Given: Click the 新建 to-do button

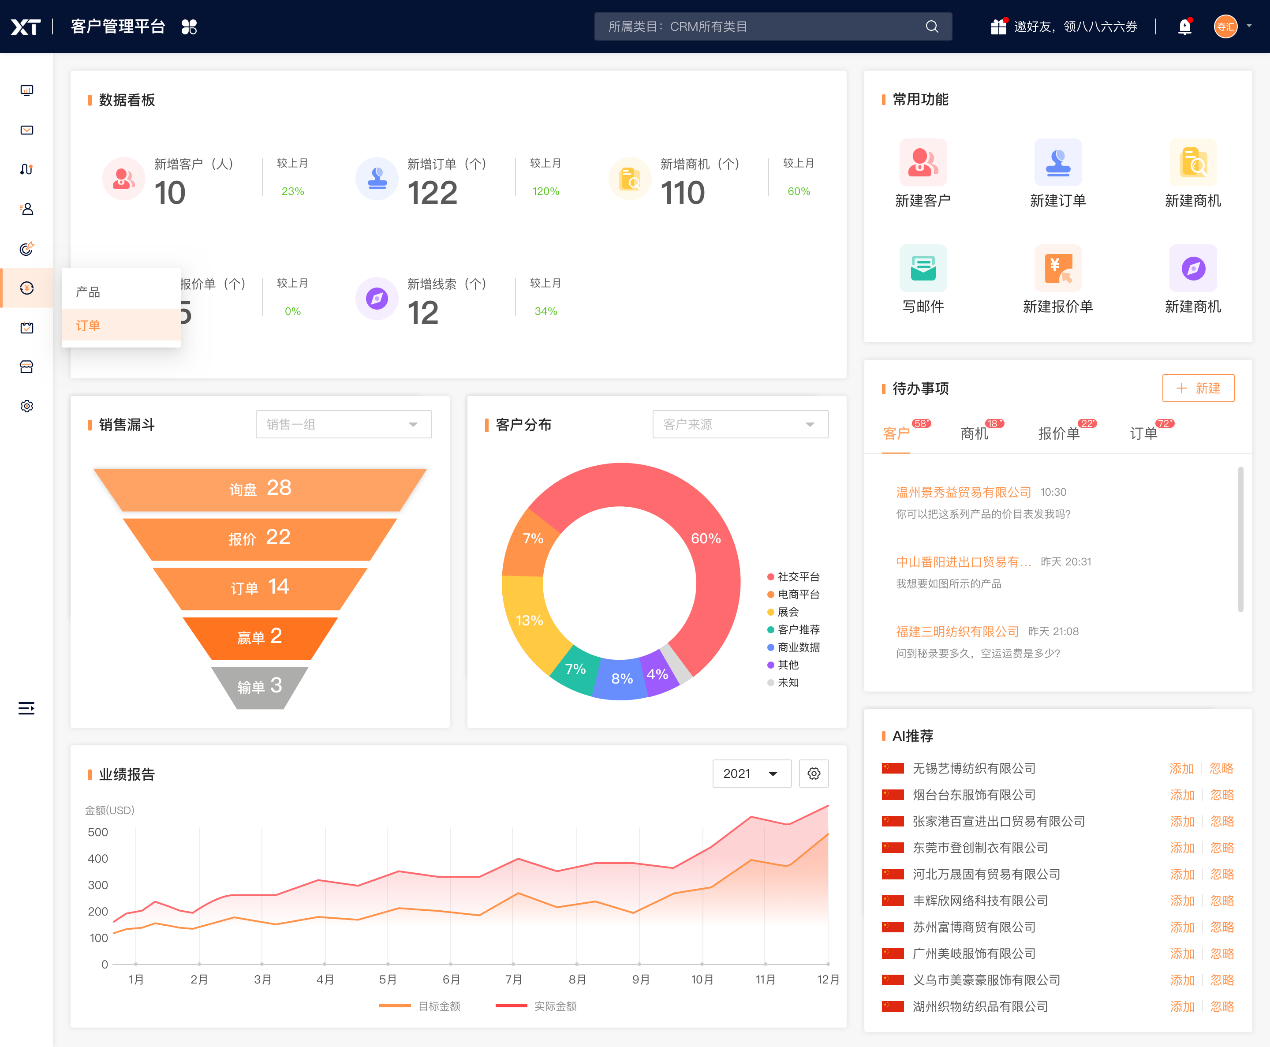Looking at the screenshot, I should click(1198, 388).
